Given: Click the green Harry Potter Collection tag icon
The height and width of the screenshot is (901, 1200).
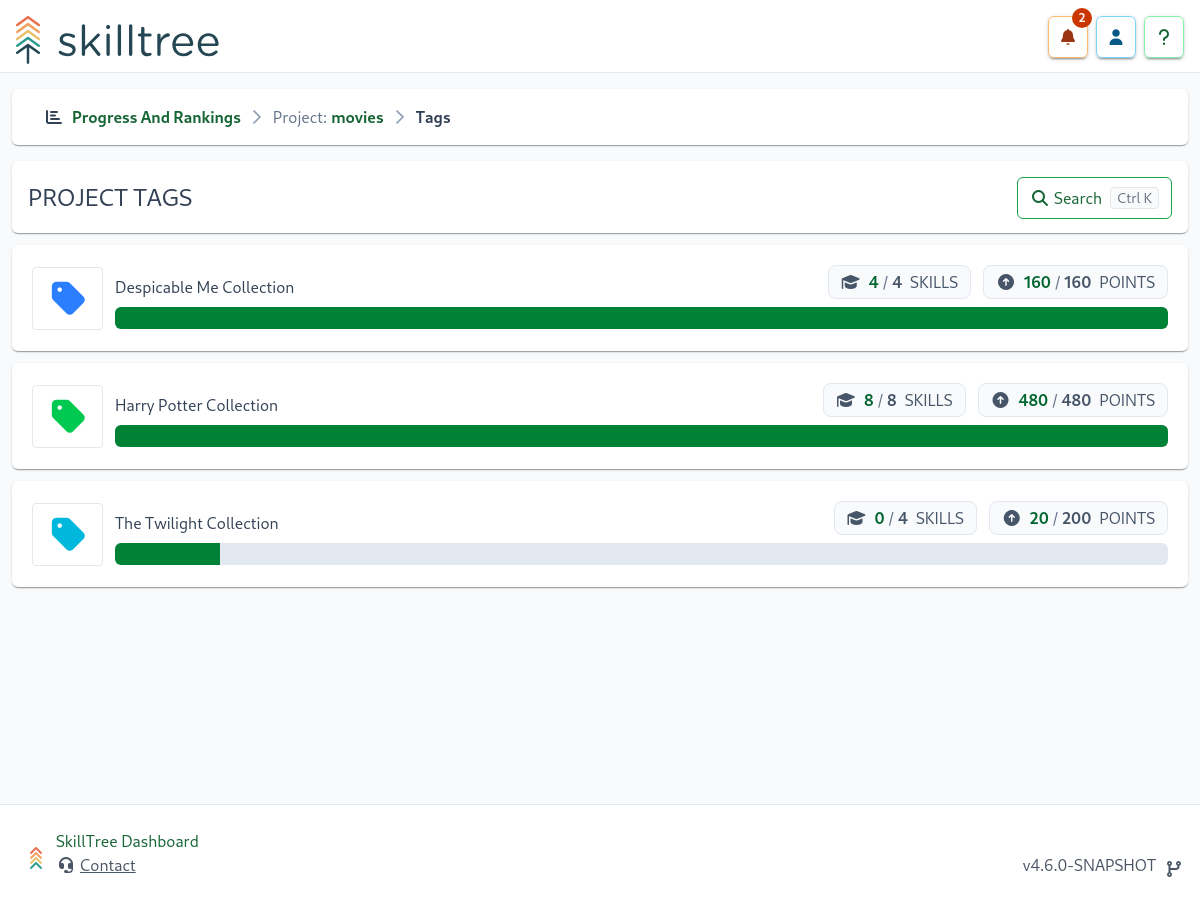Looking at the screenshot, I should [x=68, y=416].
